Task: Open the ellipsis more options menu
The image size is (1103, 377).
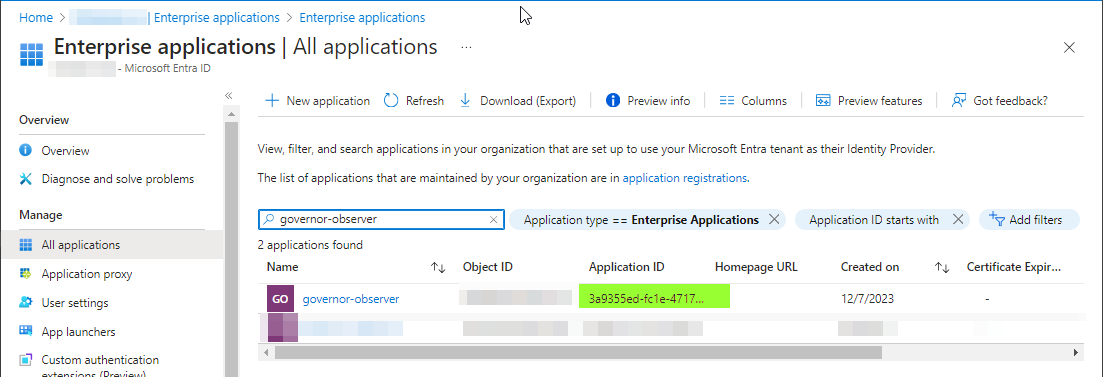Action: click(x=466, y=47)
